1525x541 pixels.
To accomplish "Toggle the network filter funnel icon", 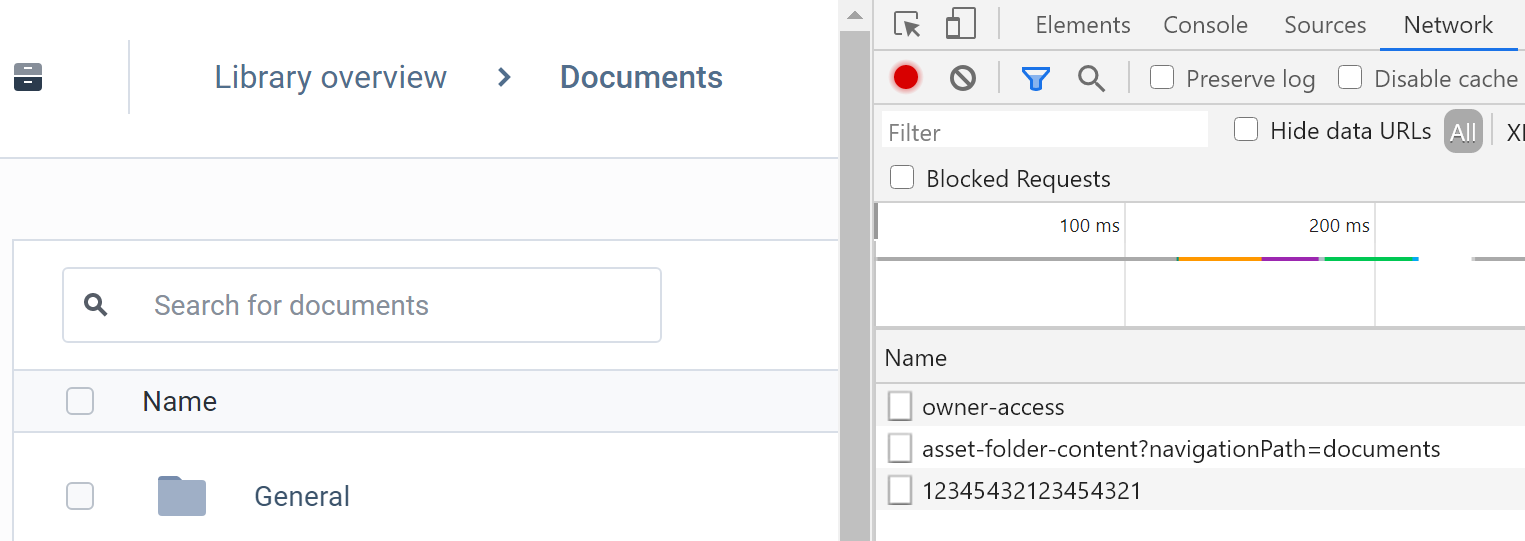I will pyautogui.click(x=1036, y=78).
